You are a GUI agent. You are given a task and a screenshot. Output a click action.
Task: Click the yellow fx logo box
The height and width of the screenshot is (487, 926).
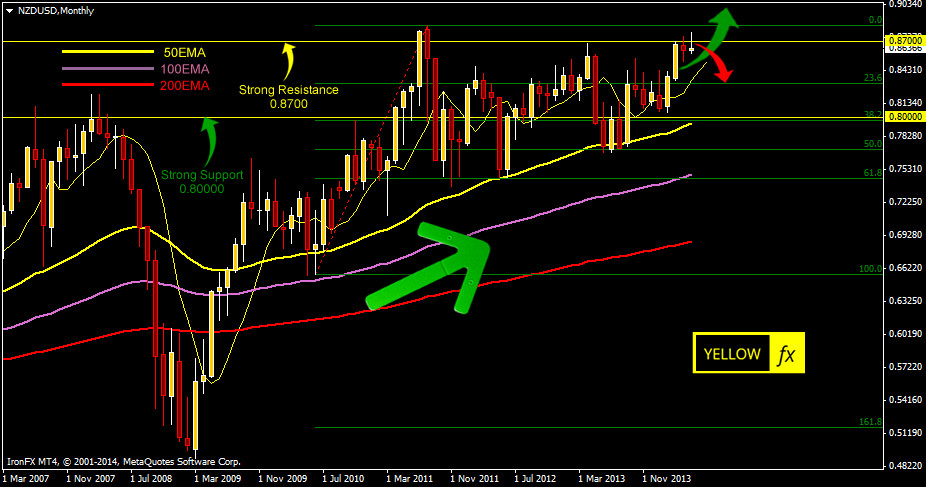(787, 354)
